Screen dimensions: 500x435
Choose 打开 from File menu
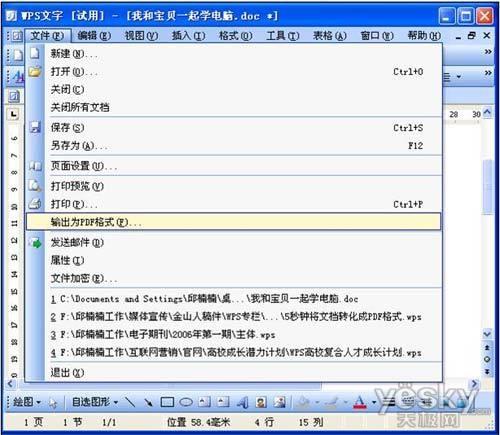click(x=234, y=71)
